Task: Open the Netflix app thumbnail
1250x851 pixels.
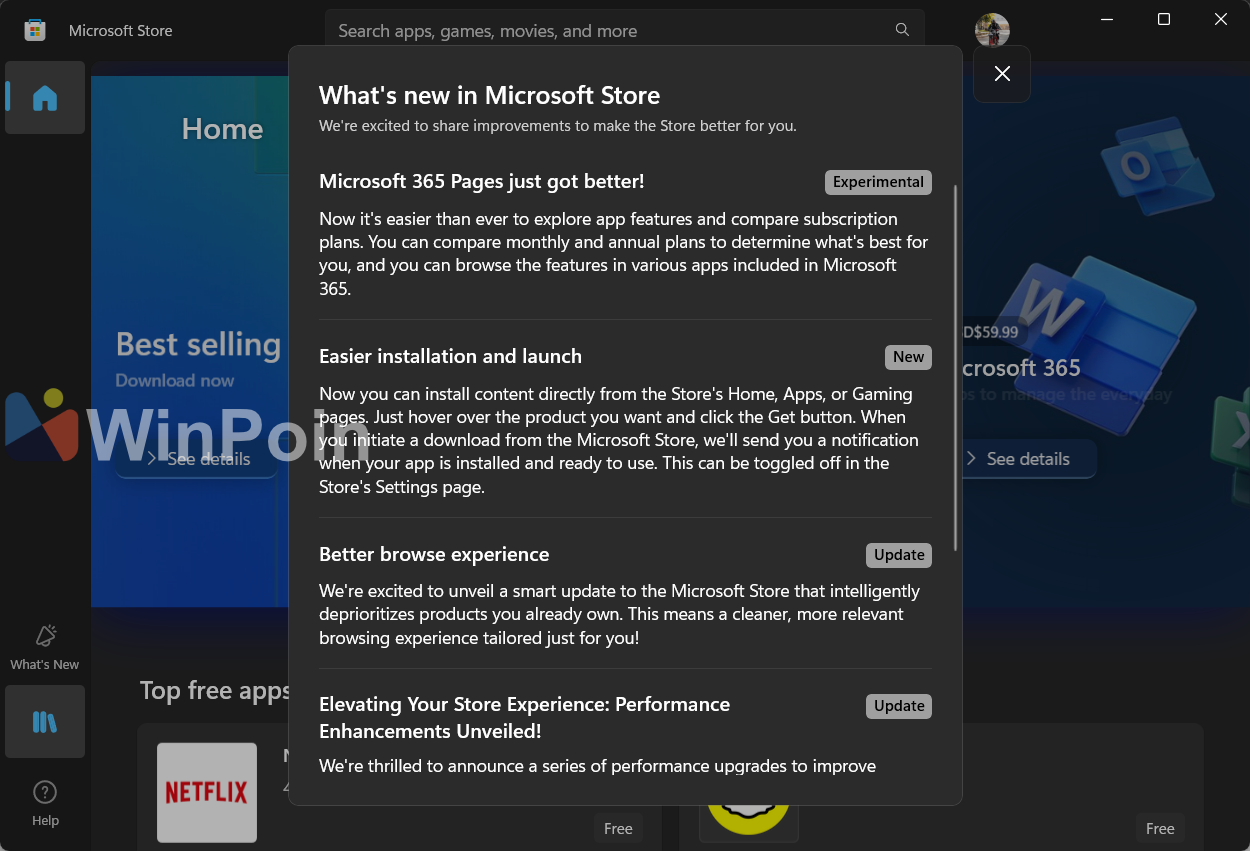Action: tap(207, 792)
